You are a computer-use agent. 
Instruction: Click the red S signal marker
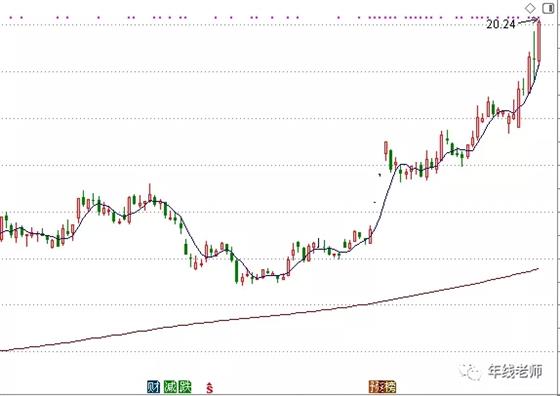pos(210,387)
